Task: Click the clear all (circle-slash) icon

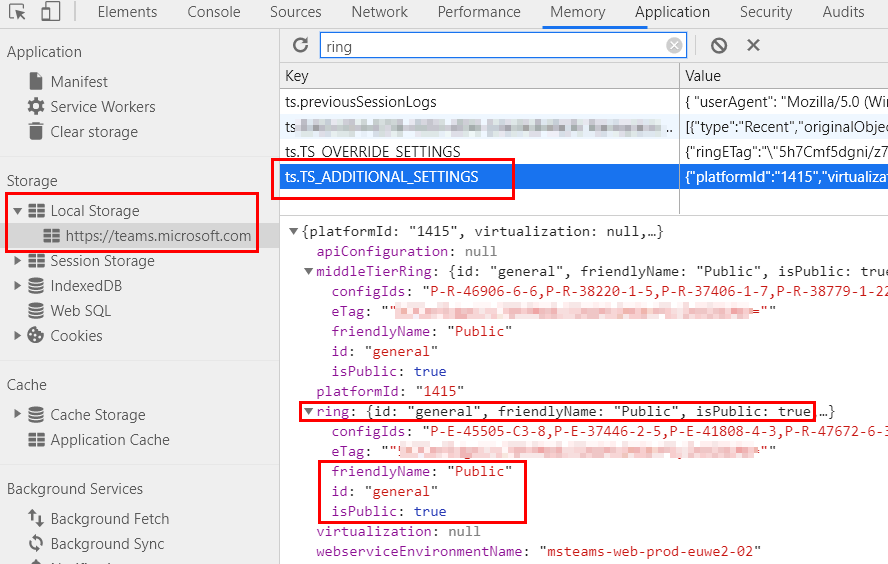Action: point(719,45)
